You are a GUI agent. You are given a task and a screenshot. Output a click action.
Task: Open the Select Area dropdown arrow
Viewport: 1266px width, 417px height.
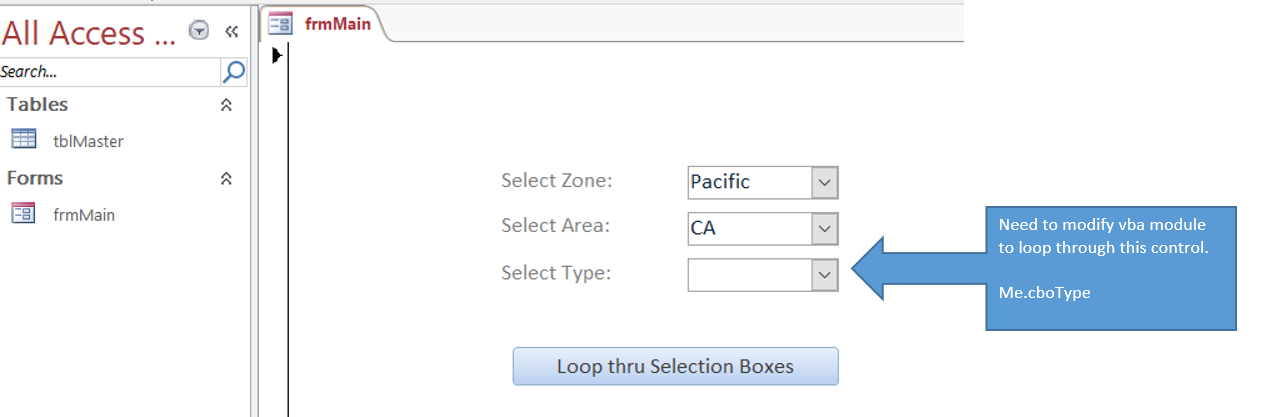[824, 228]
